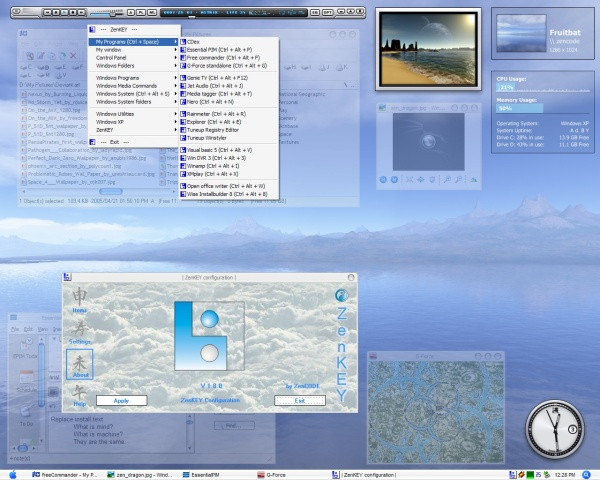
Task: Select the About section in ZenKEY configuration
Action: (x=80, y=364)
